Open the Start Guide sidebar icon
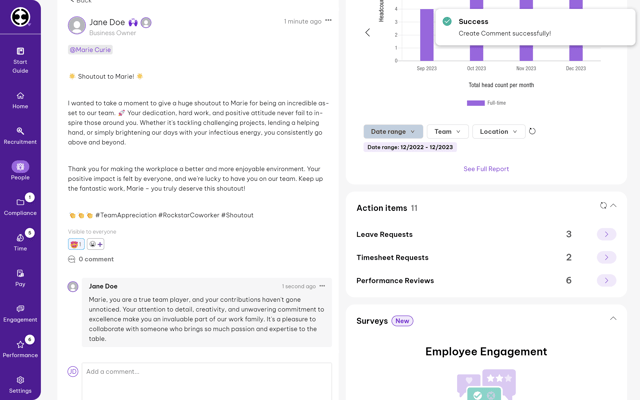Image resolution: width=640 pixels, height=400 pixels. tap(20, 51)
